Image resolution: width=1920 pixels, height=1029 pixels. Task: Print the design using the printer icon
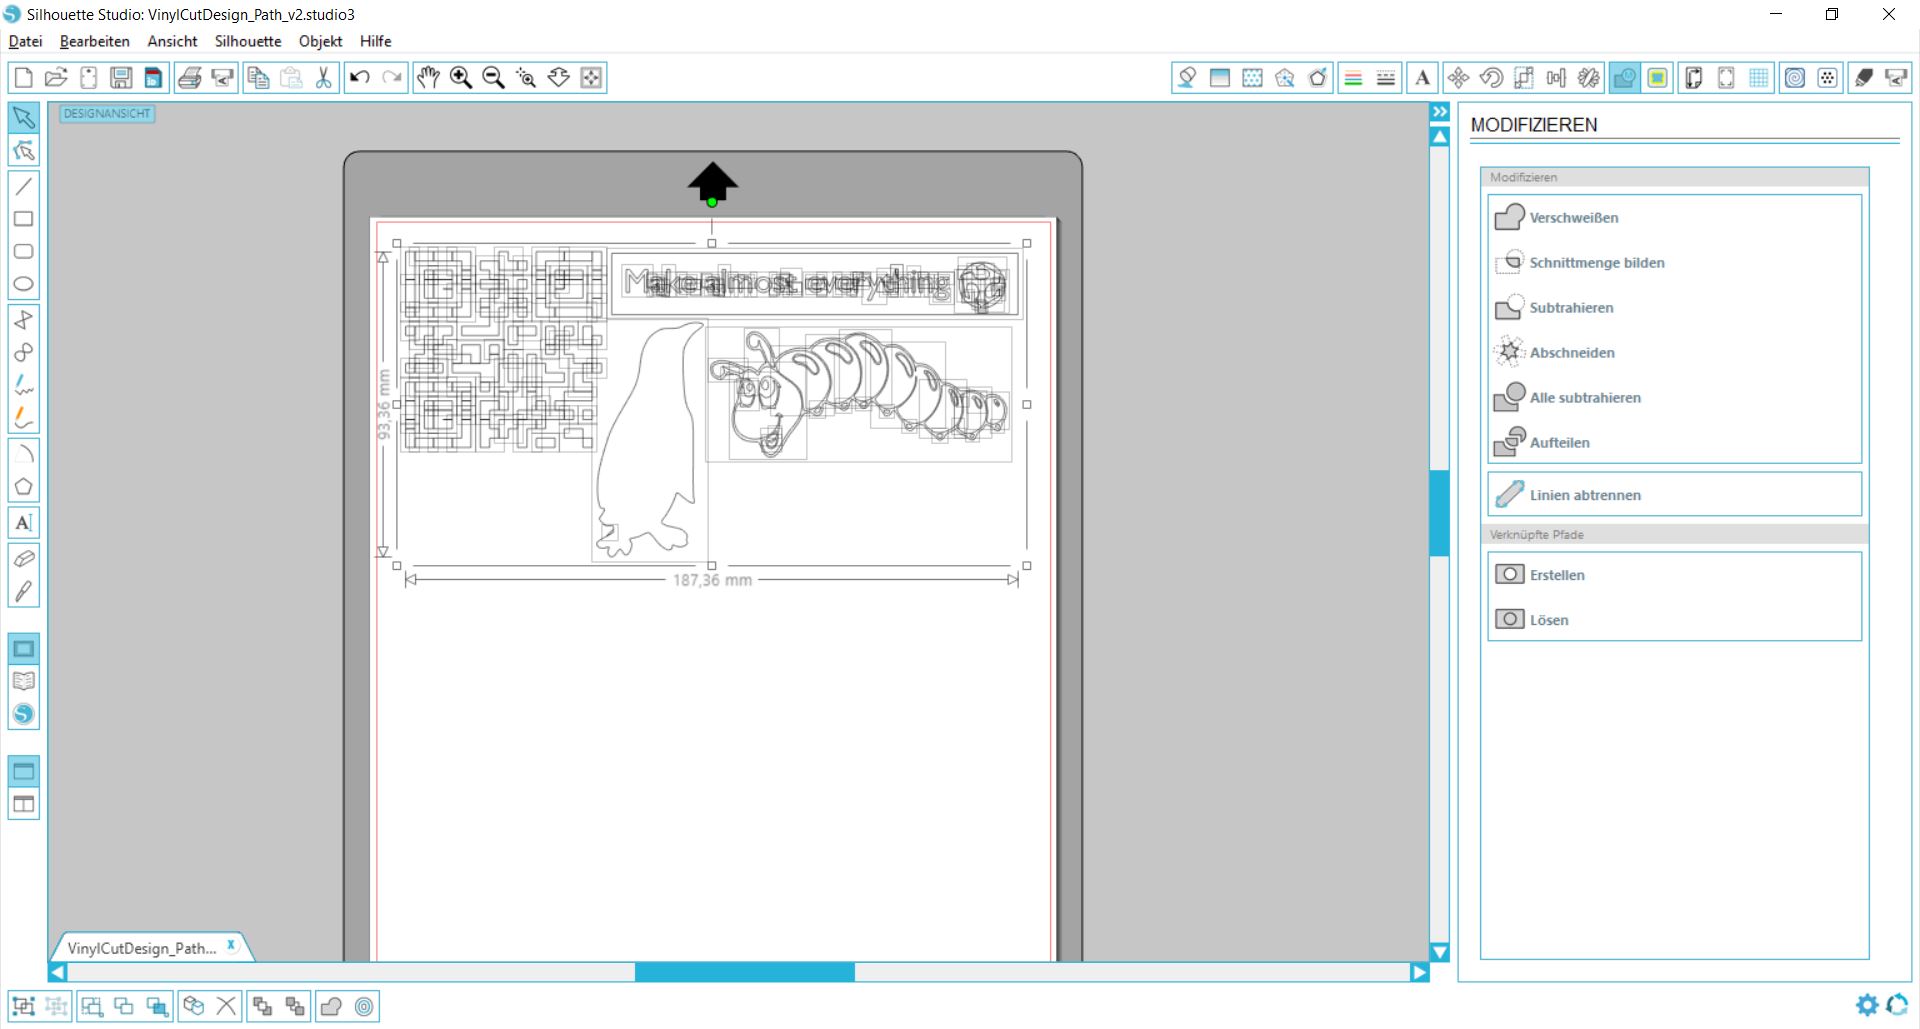[190, 78]
